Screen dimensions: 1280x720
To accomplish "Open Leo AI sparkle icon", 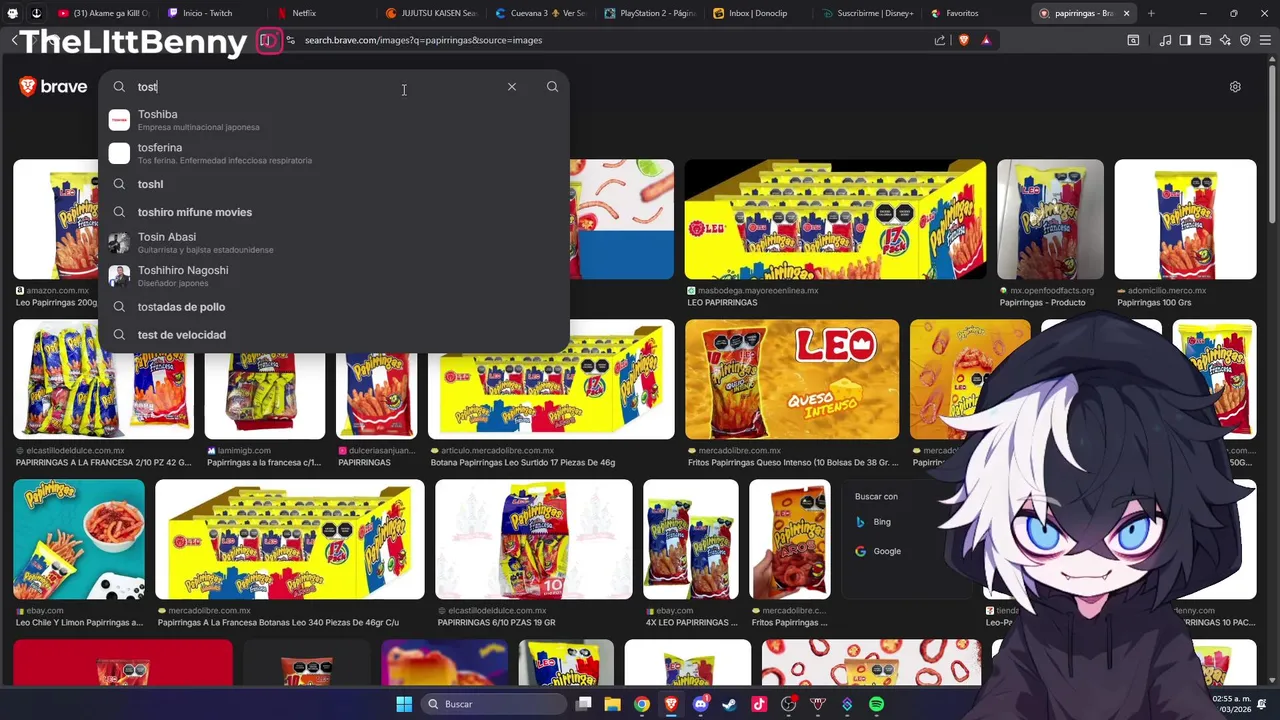I will [1225, 40].
